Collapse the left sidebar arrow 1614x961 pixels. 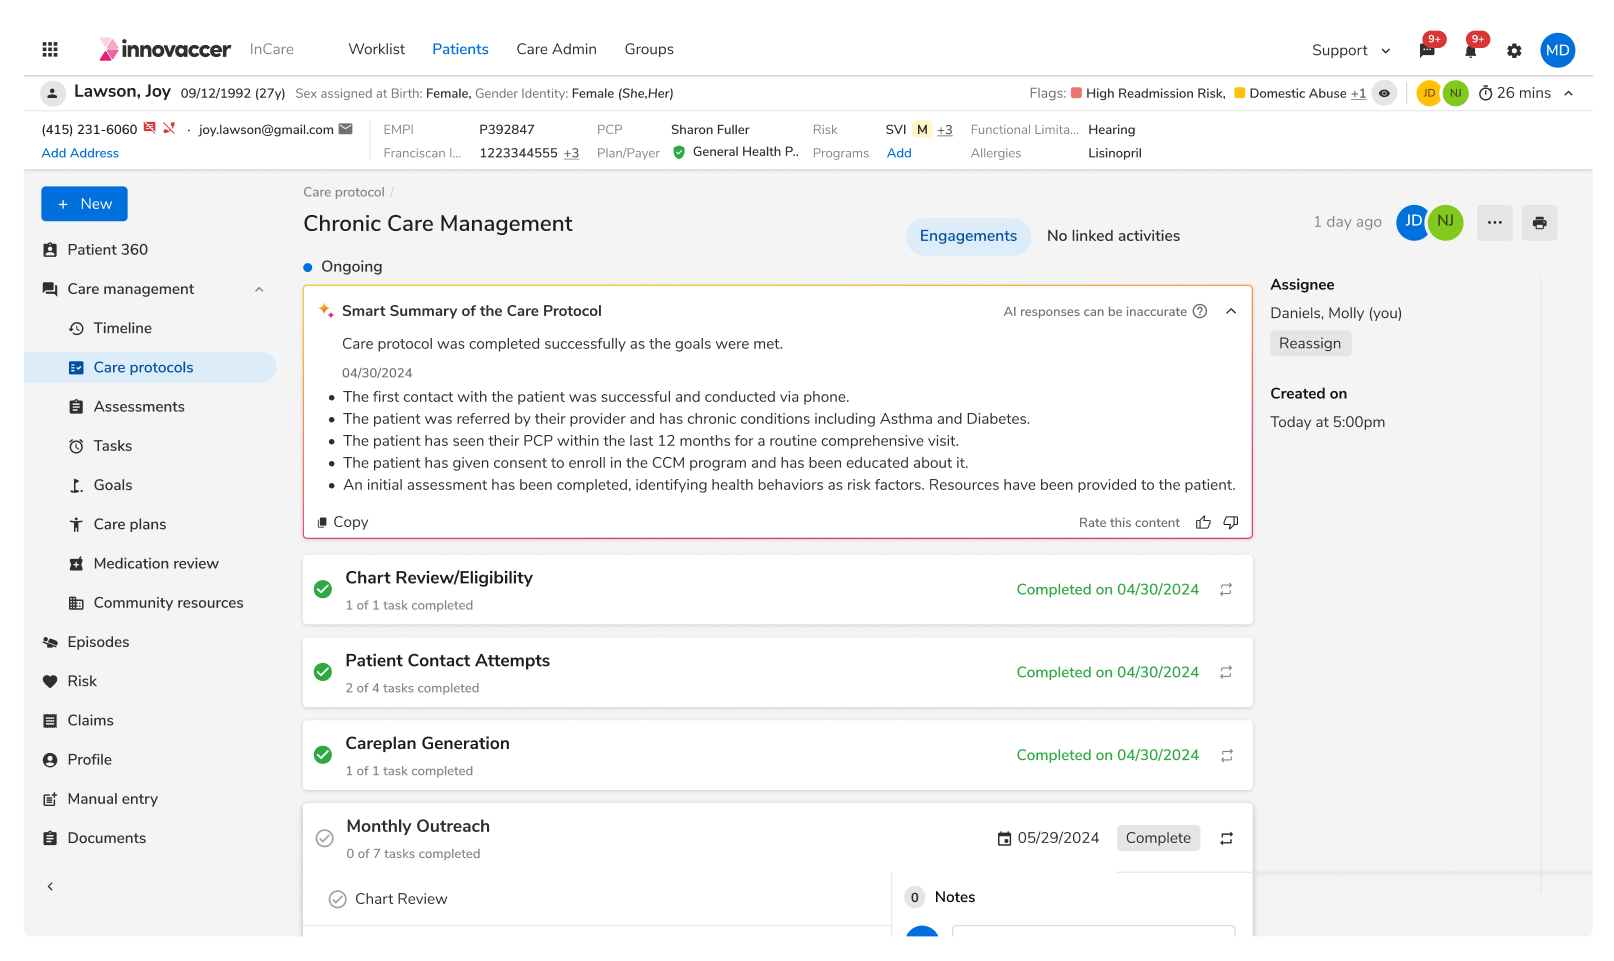tap(50, 886)
